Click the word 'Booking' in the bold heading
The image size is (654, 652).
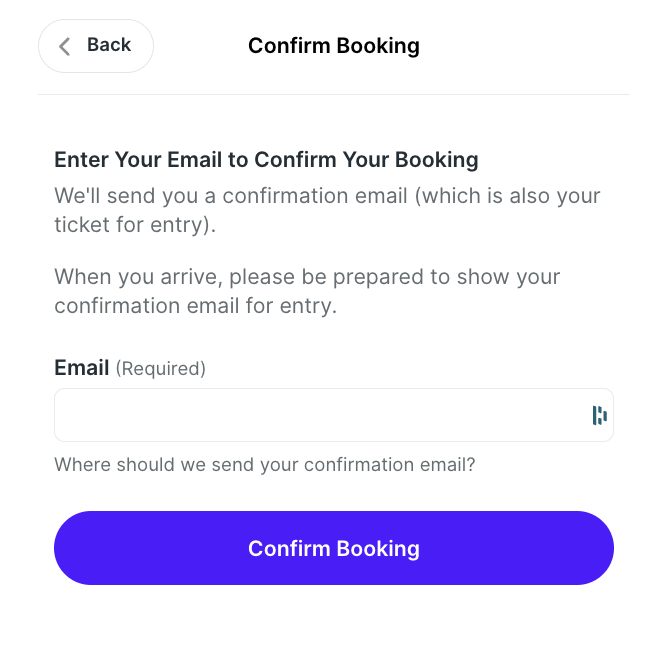pyautogui.click(x=437, y=160)
